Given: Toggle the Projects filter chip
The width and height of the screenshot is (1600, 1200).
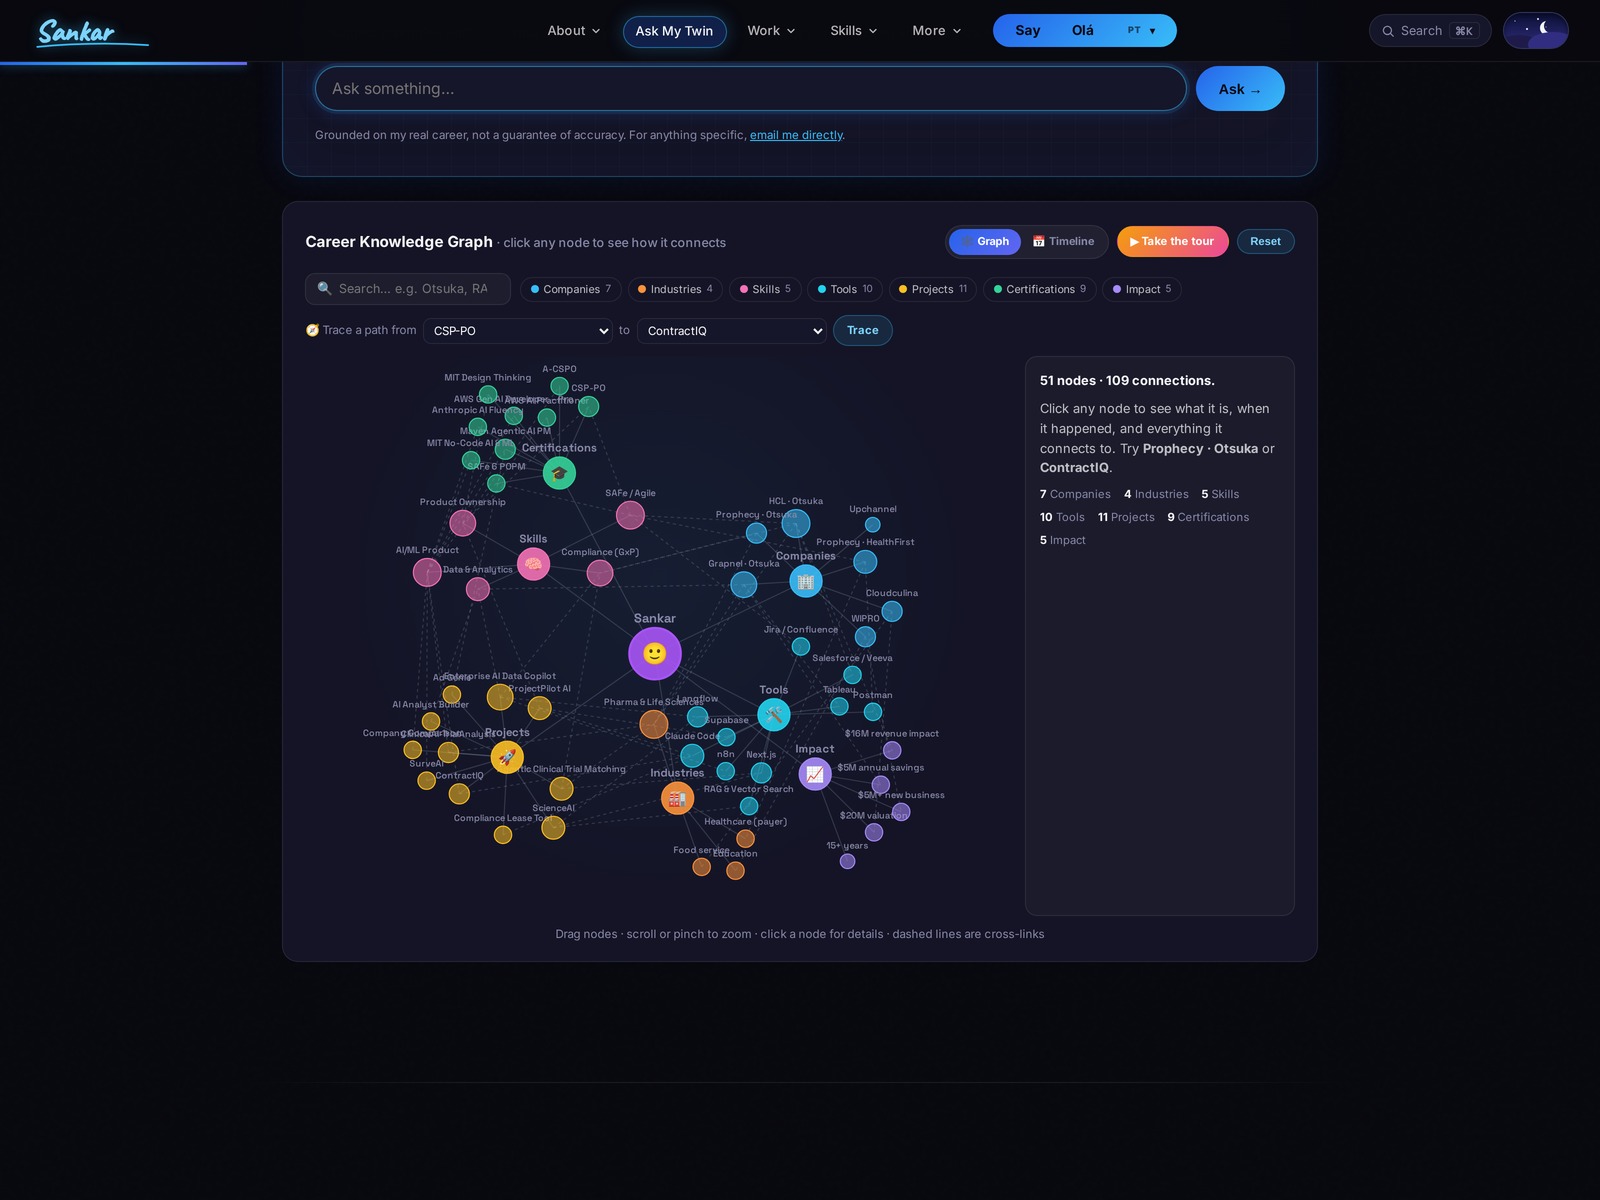Looking at the screenshot, I should [933, 289].
